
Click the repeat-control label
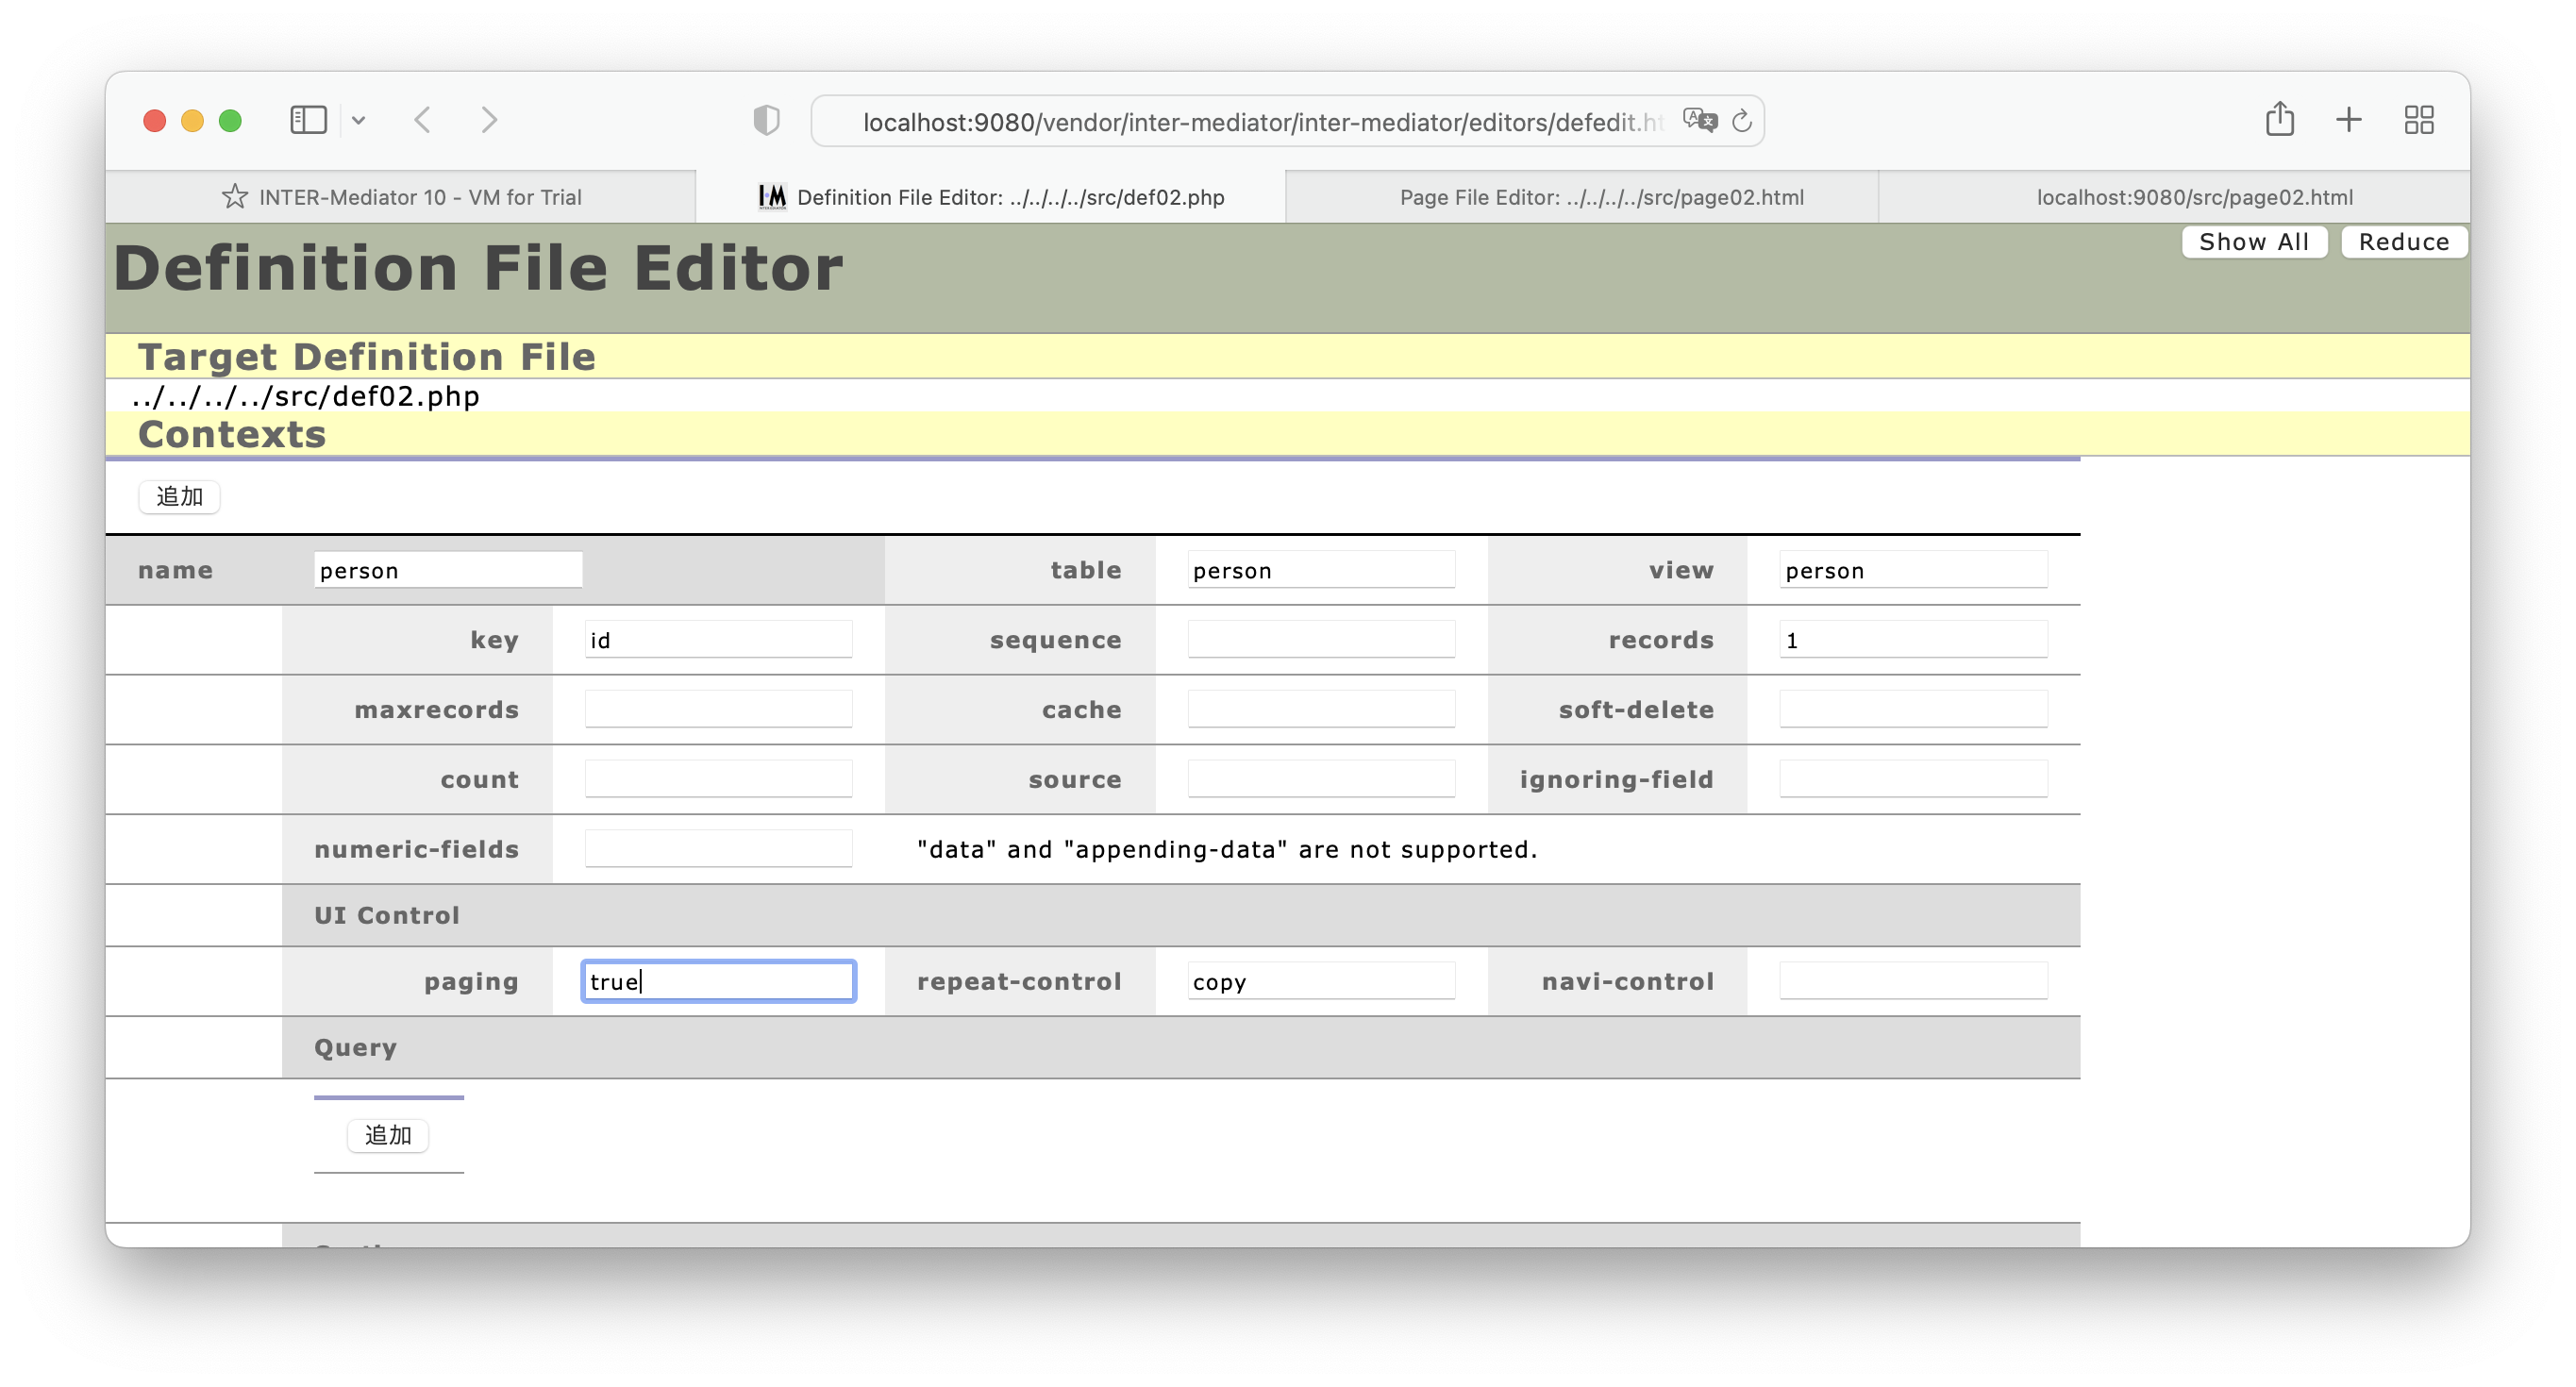[x=1019, y=981]
